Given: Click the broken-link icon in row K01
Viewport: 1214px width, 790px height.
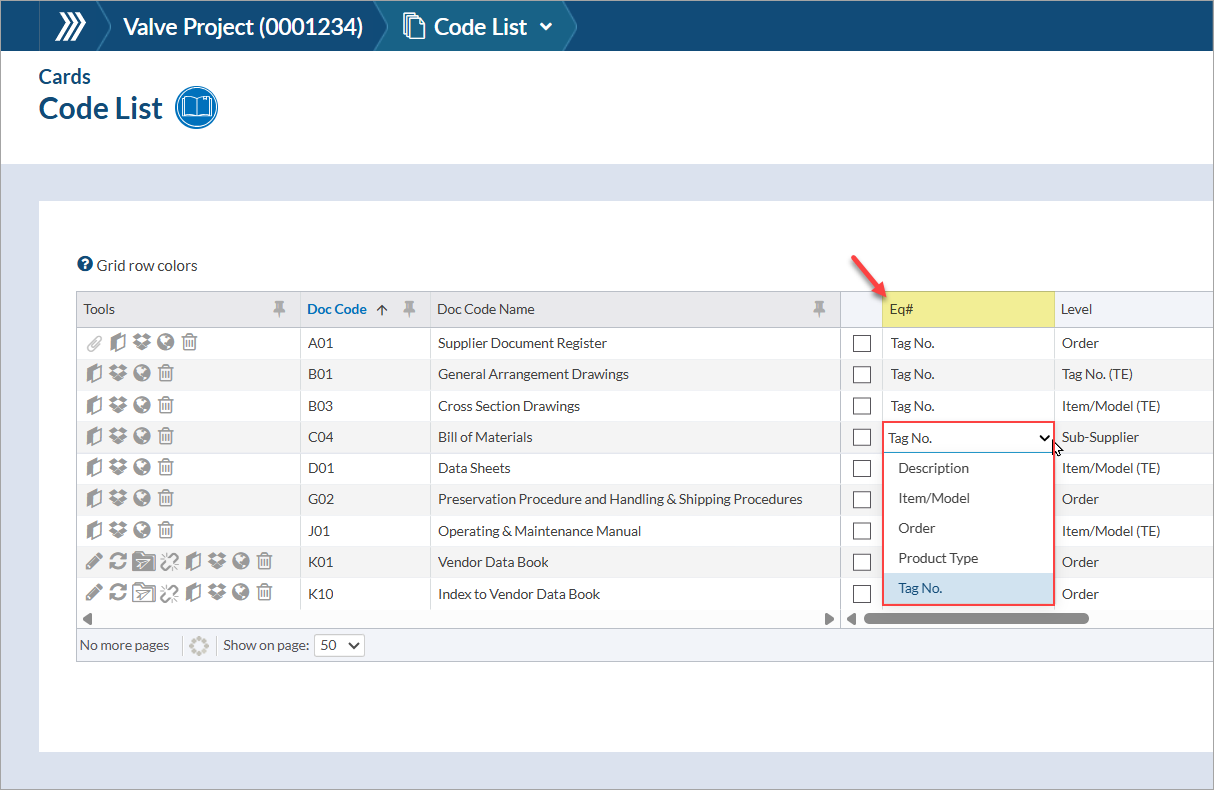Looking at the screenshot, I should click(x=169, y=562).
